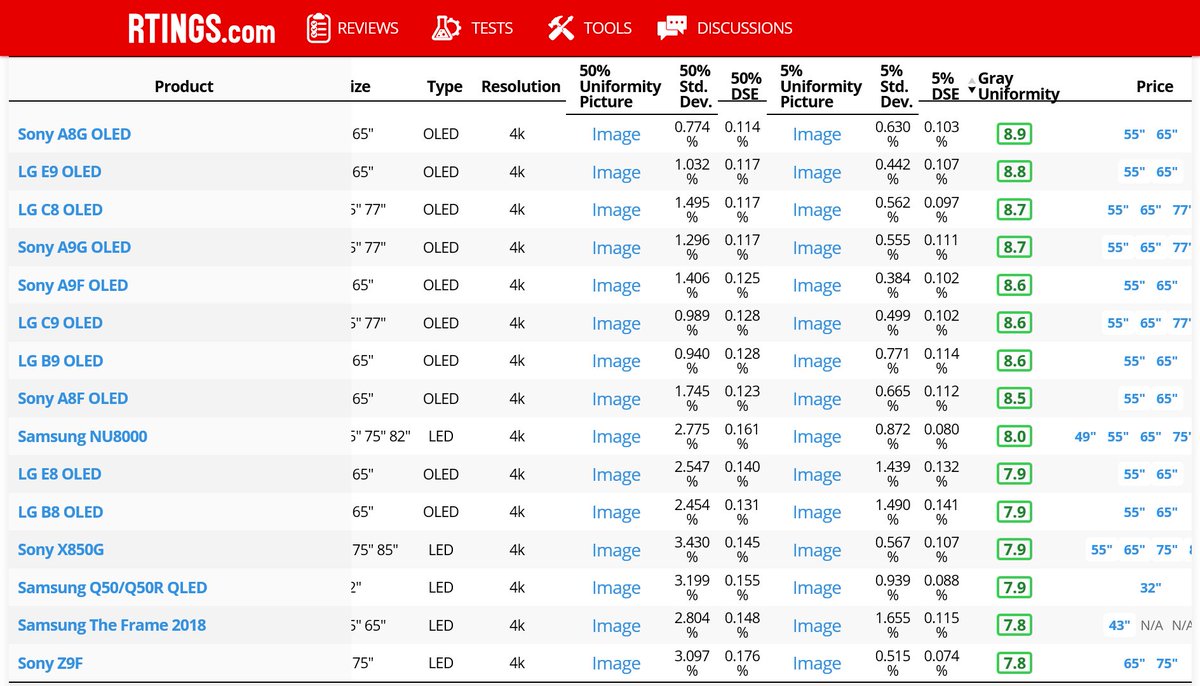Open the RTINGS.com home logo
1200x686 pixels.
click(x=201, y=28)
